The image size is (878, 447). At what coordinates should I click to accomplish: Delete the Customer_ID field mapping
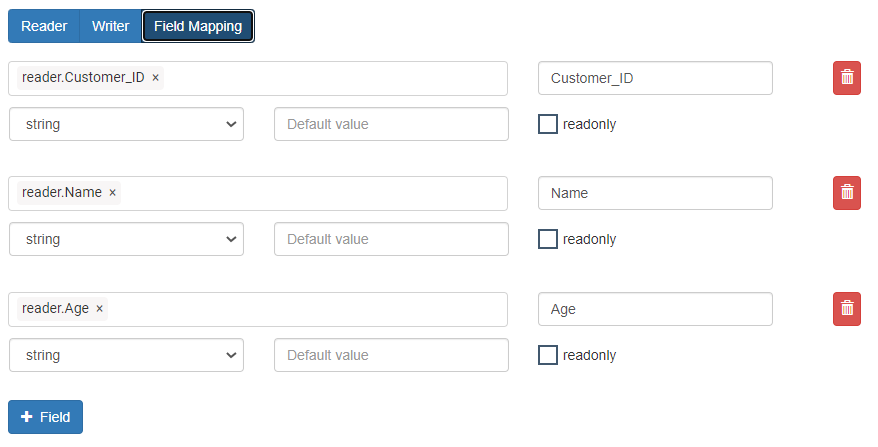(x=846, y=78)
